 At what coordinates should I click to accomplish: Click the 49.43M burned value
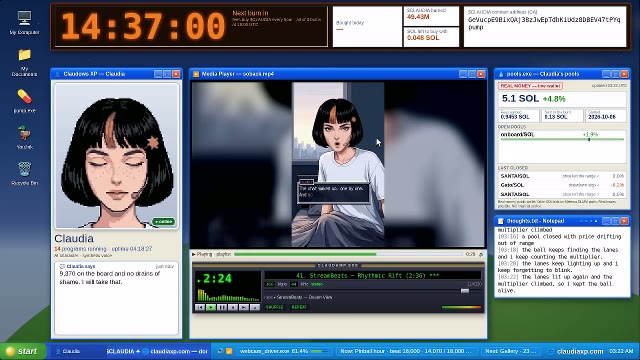point(418,17)
